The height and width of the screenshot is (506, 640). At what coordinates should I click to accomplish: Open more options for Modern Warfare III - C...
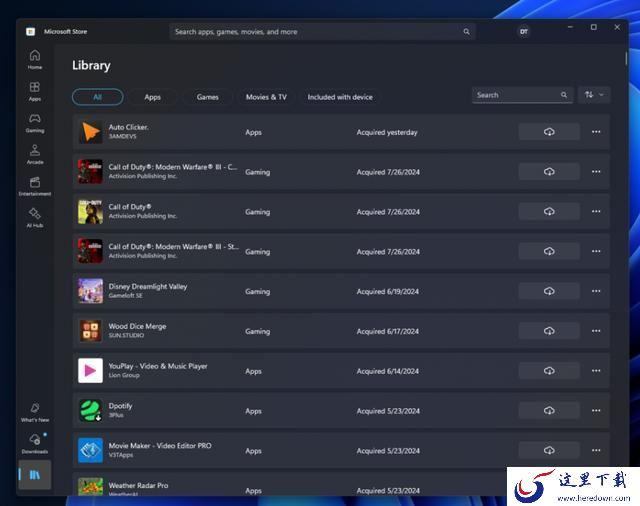pyautogui.click(x=596, y=172)
